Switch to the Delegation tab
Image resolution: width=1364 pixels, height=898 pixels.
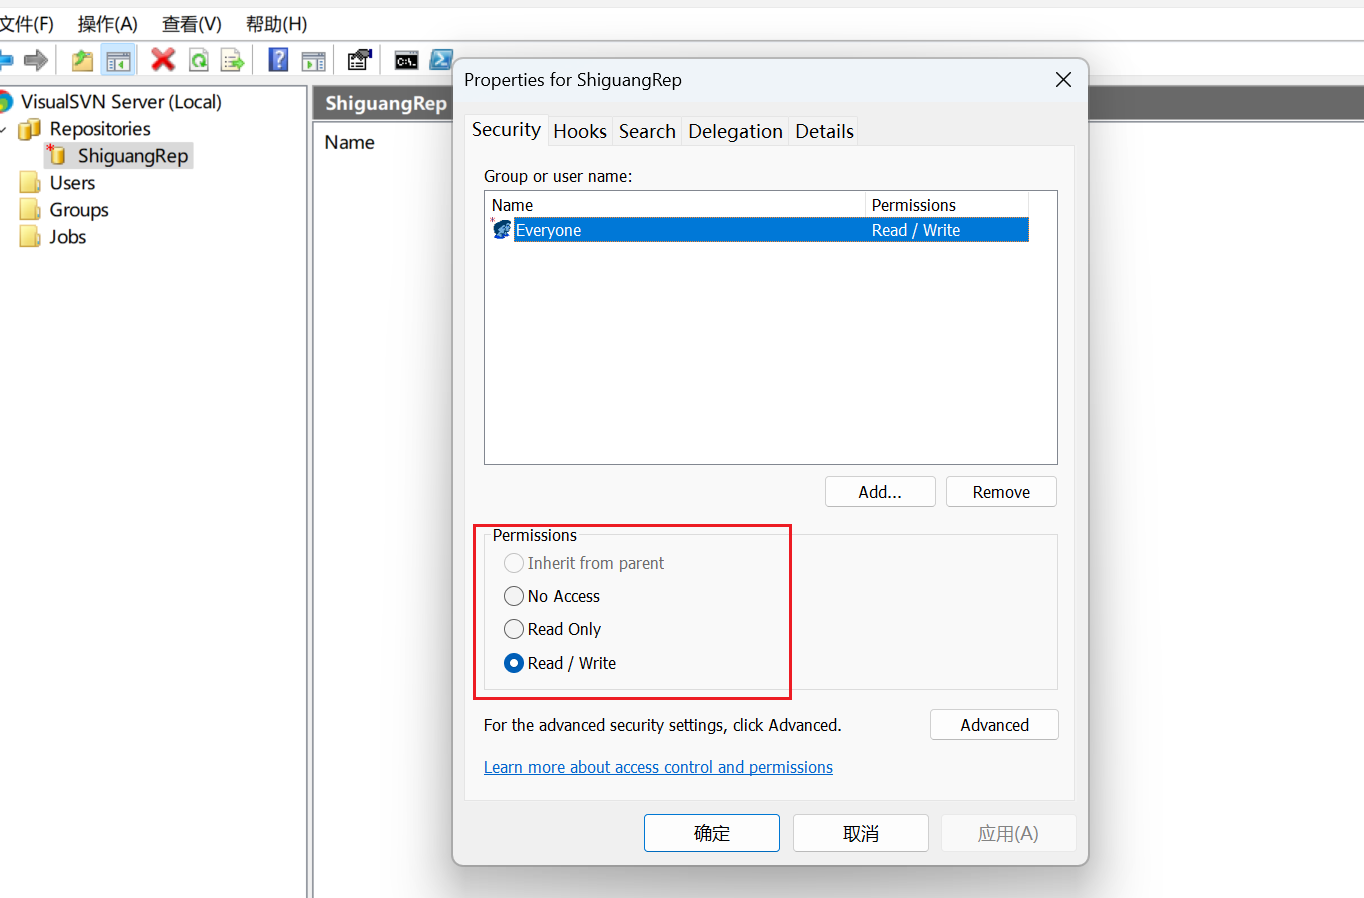pos(735,131)
